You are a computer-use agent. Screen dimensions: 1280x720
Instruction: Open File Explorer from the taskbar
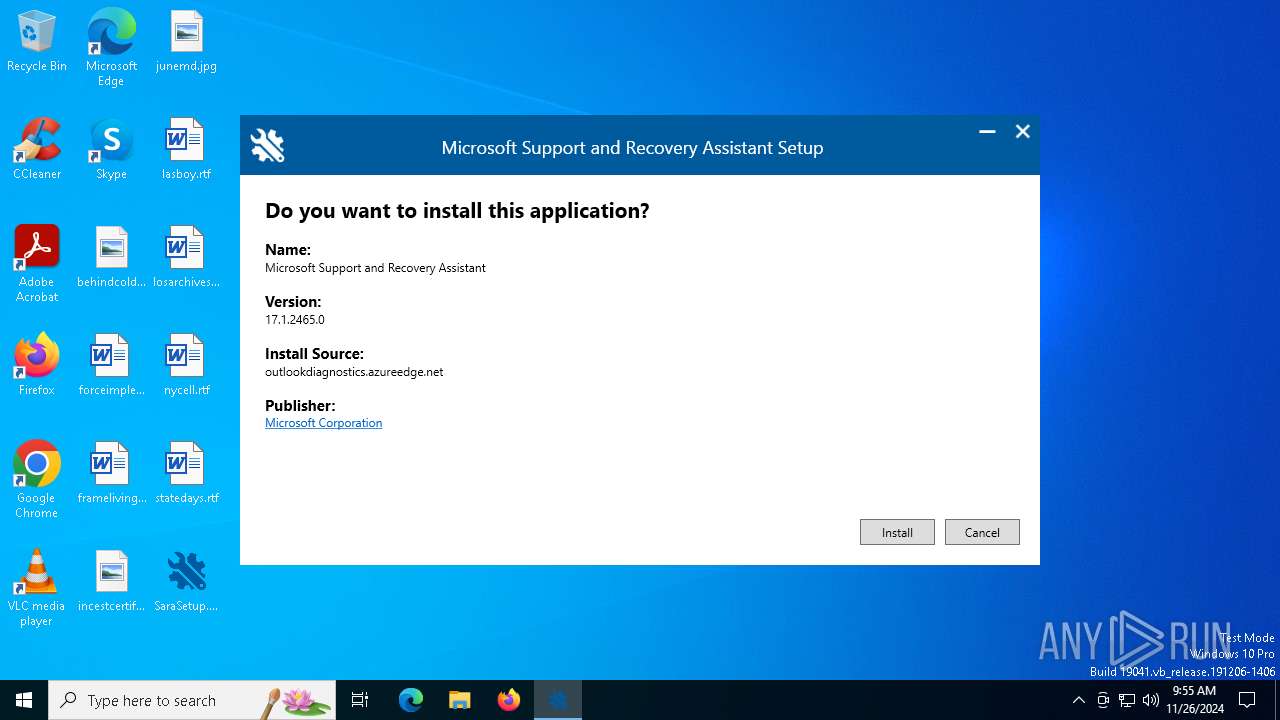459,700
